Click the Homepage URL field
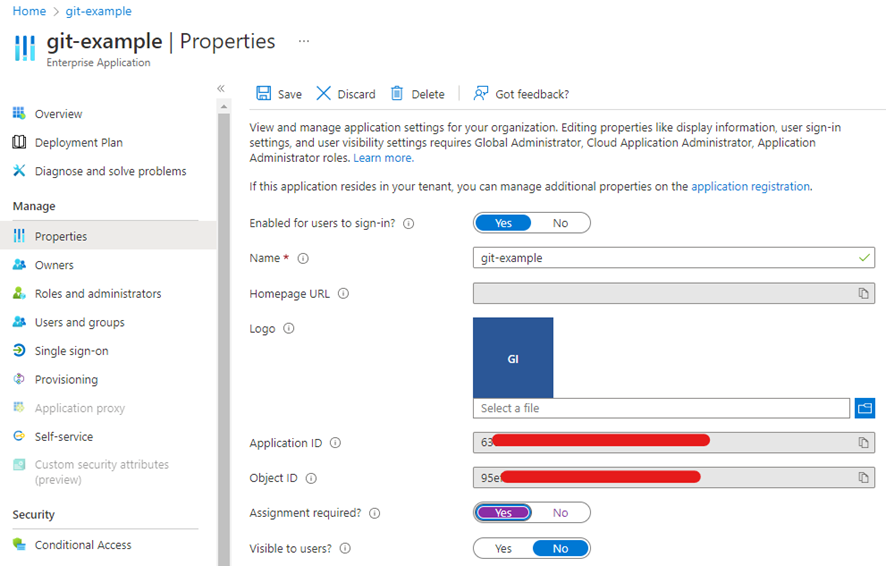Viewport: 886px width, 566px height. [x=674, y=293]
